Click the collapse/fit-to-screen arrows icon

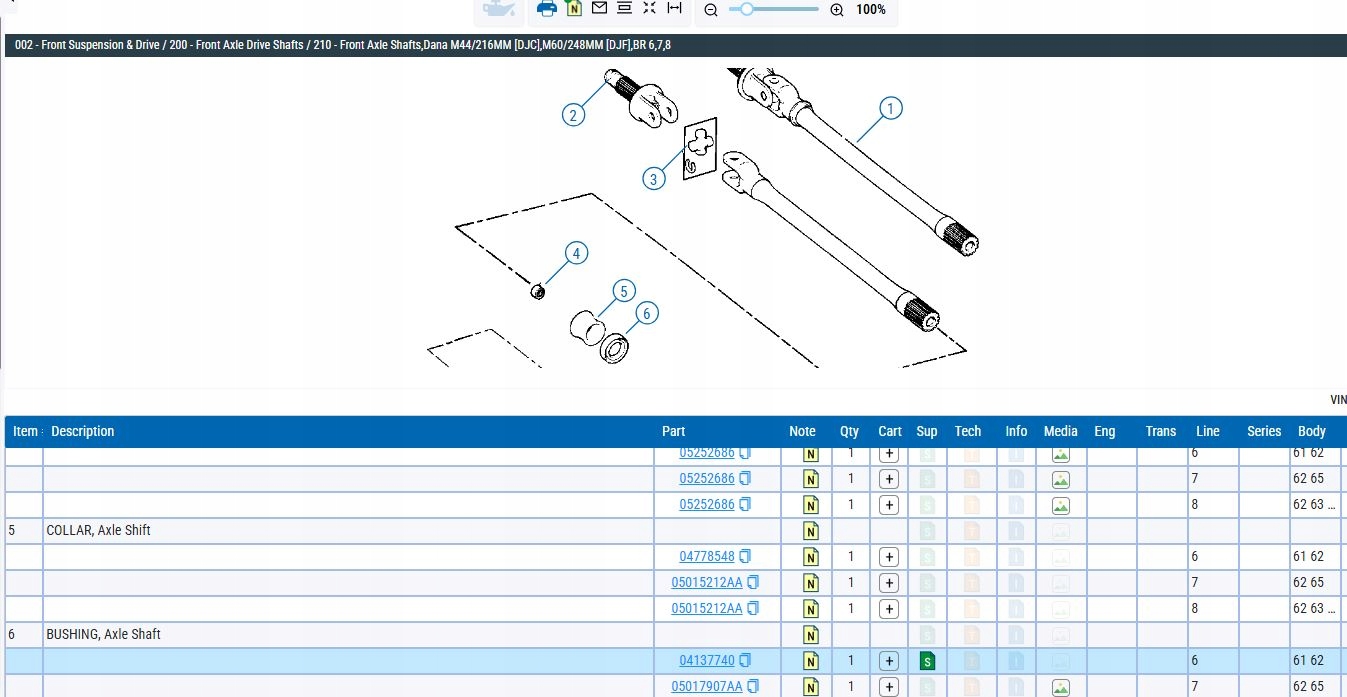pyautogui.click(x=649, y=8)
